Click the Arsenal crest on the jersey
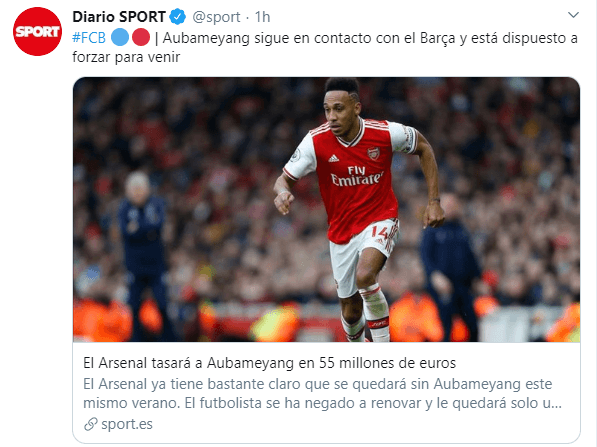 click(x=374, y=153)
